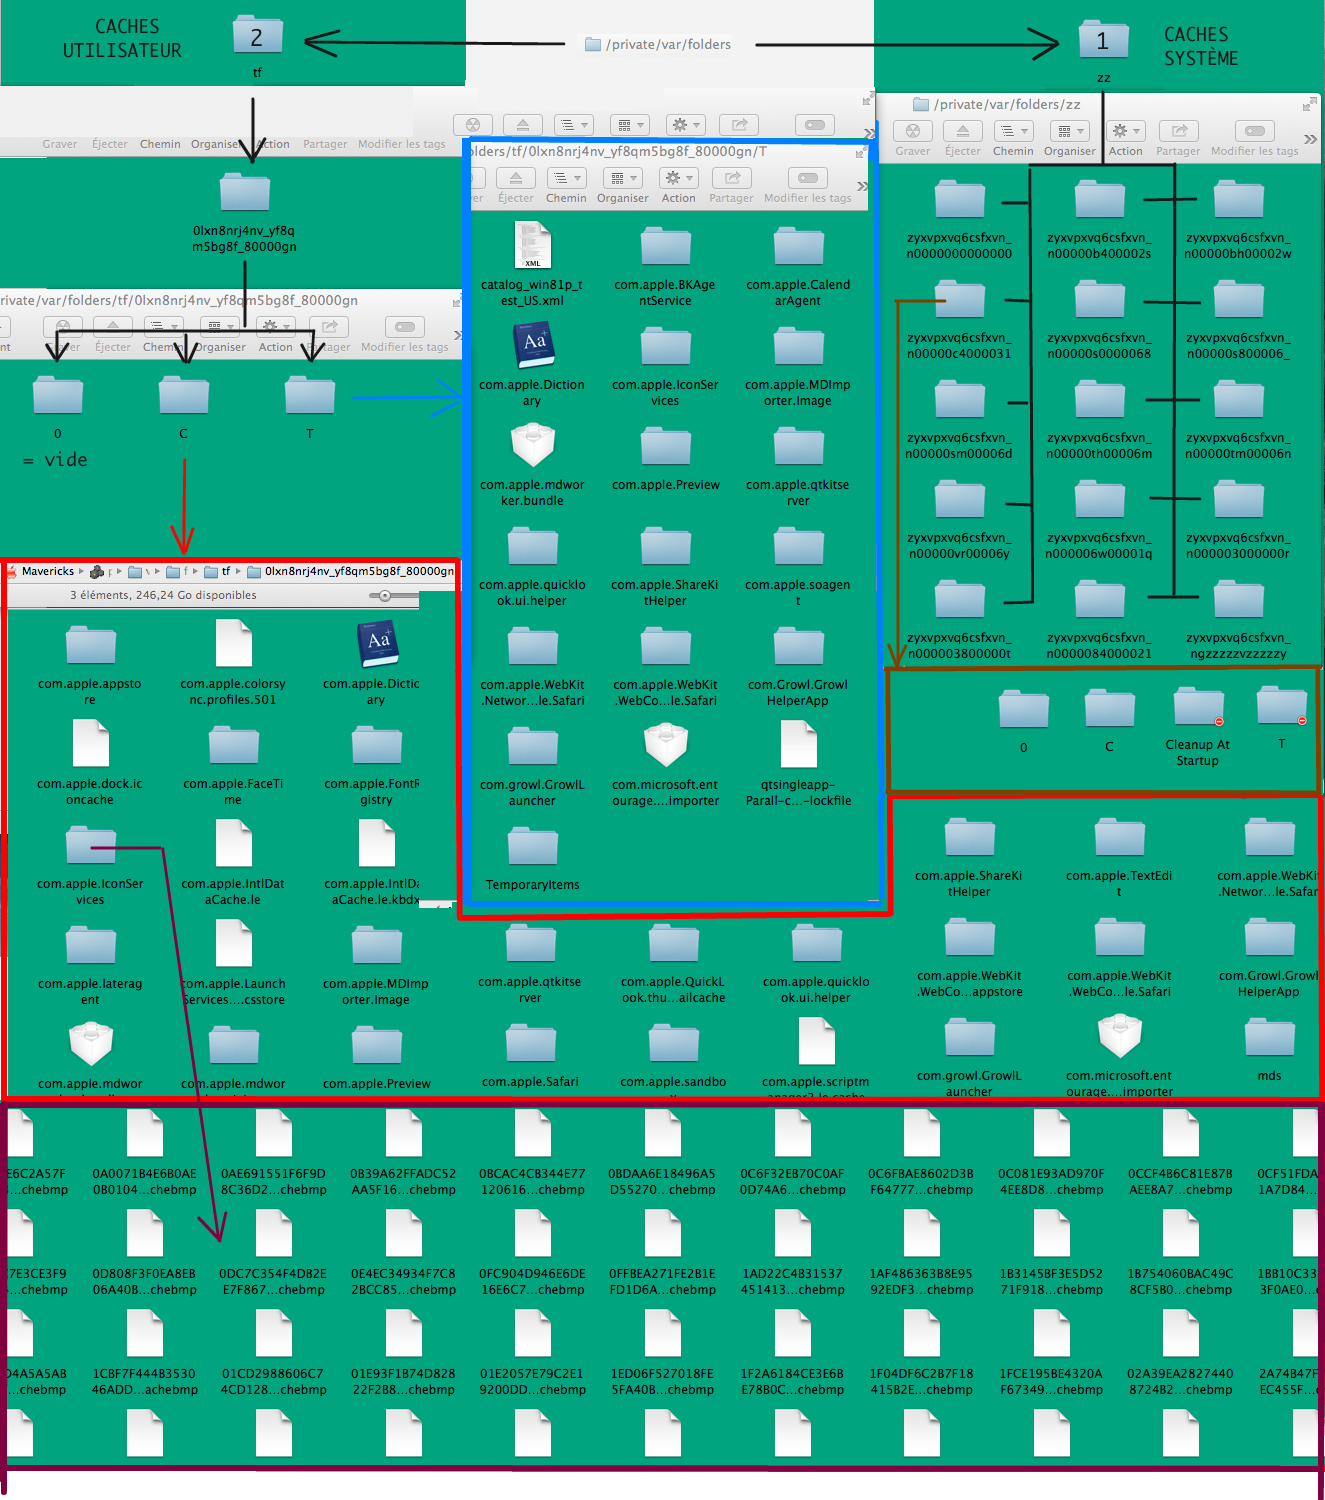
Task: Open zyxvpxvq6csfxvn_ngzzzzzvzzzzzy folder
Action: (1238, 599)
